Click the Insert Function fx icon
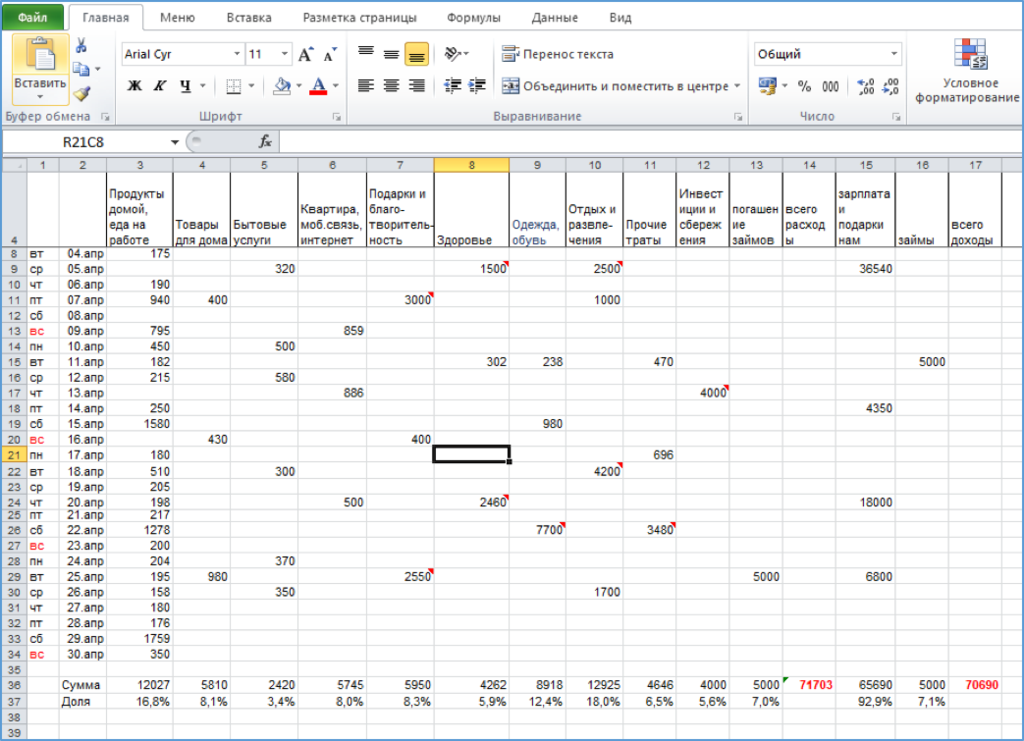The width and height of the screenshot is (1024, 741). click(265, 142)
